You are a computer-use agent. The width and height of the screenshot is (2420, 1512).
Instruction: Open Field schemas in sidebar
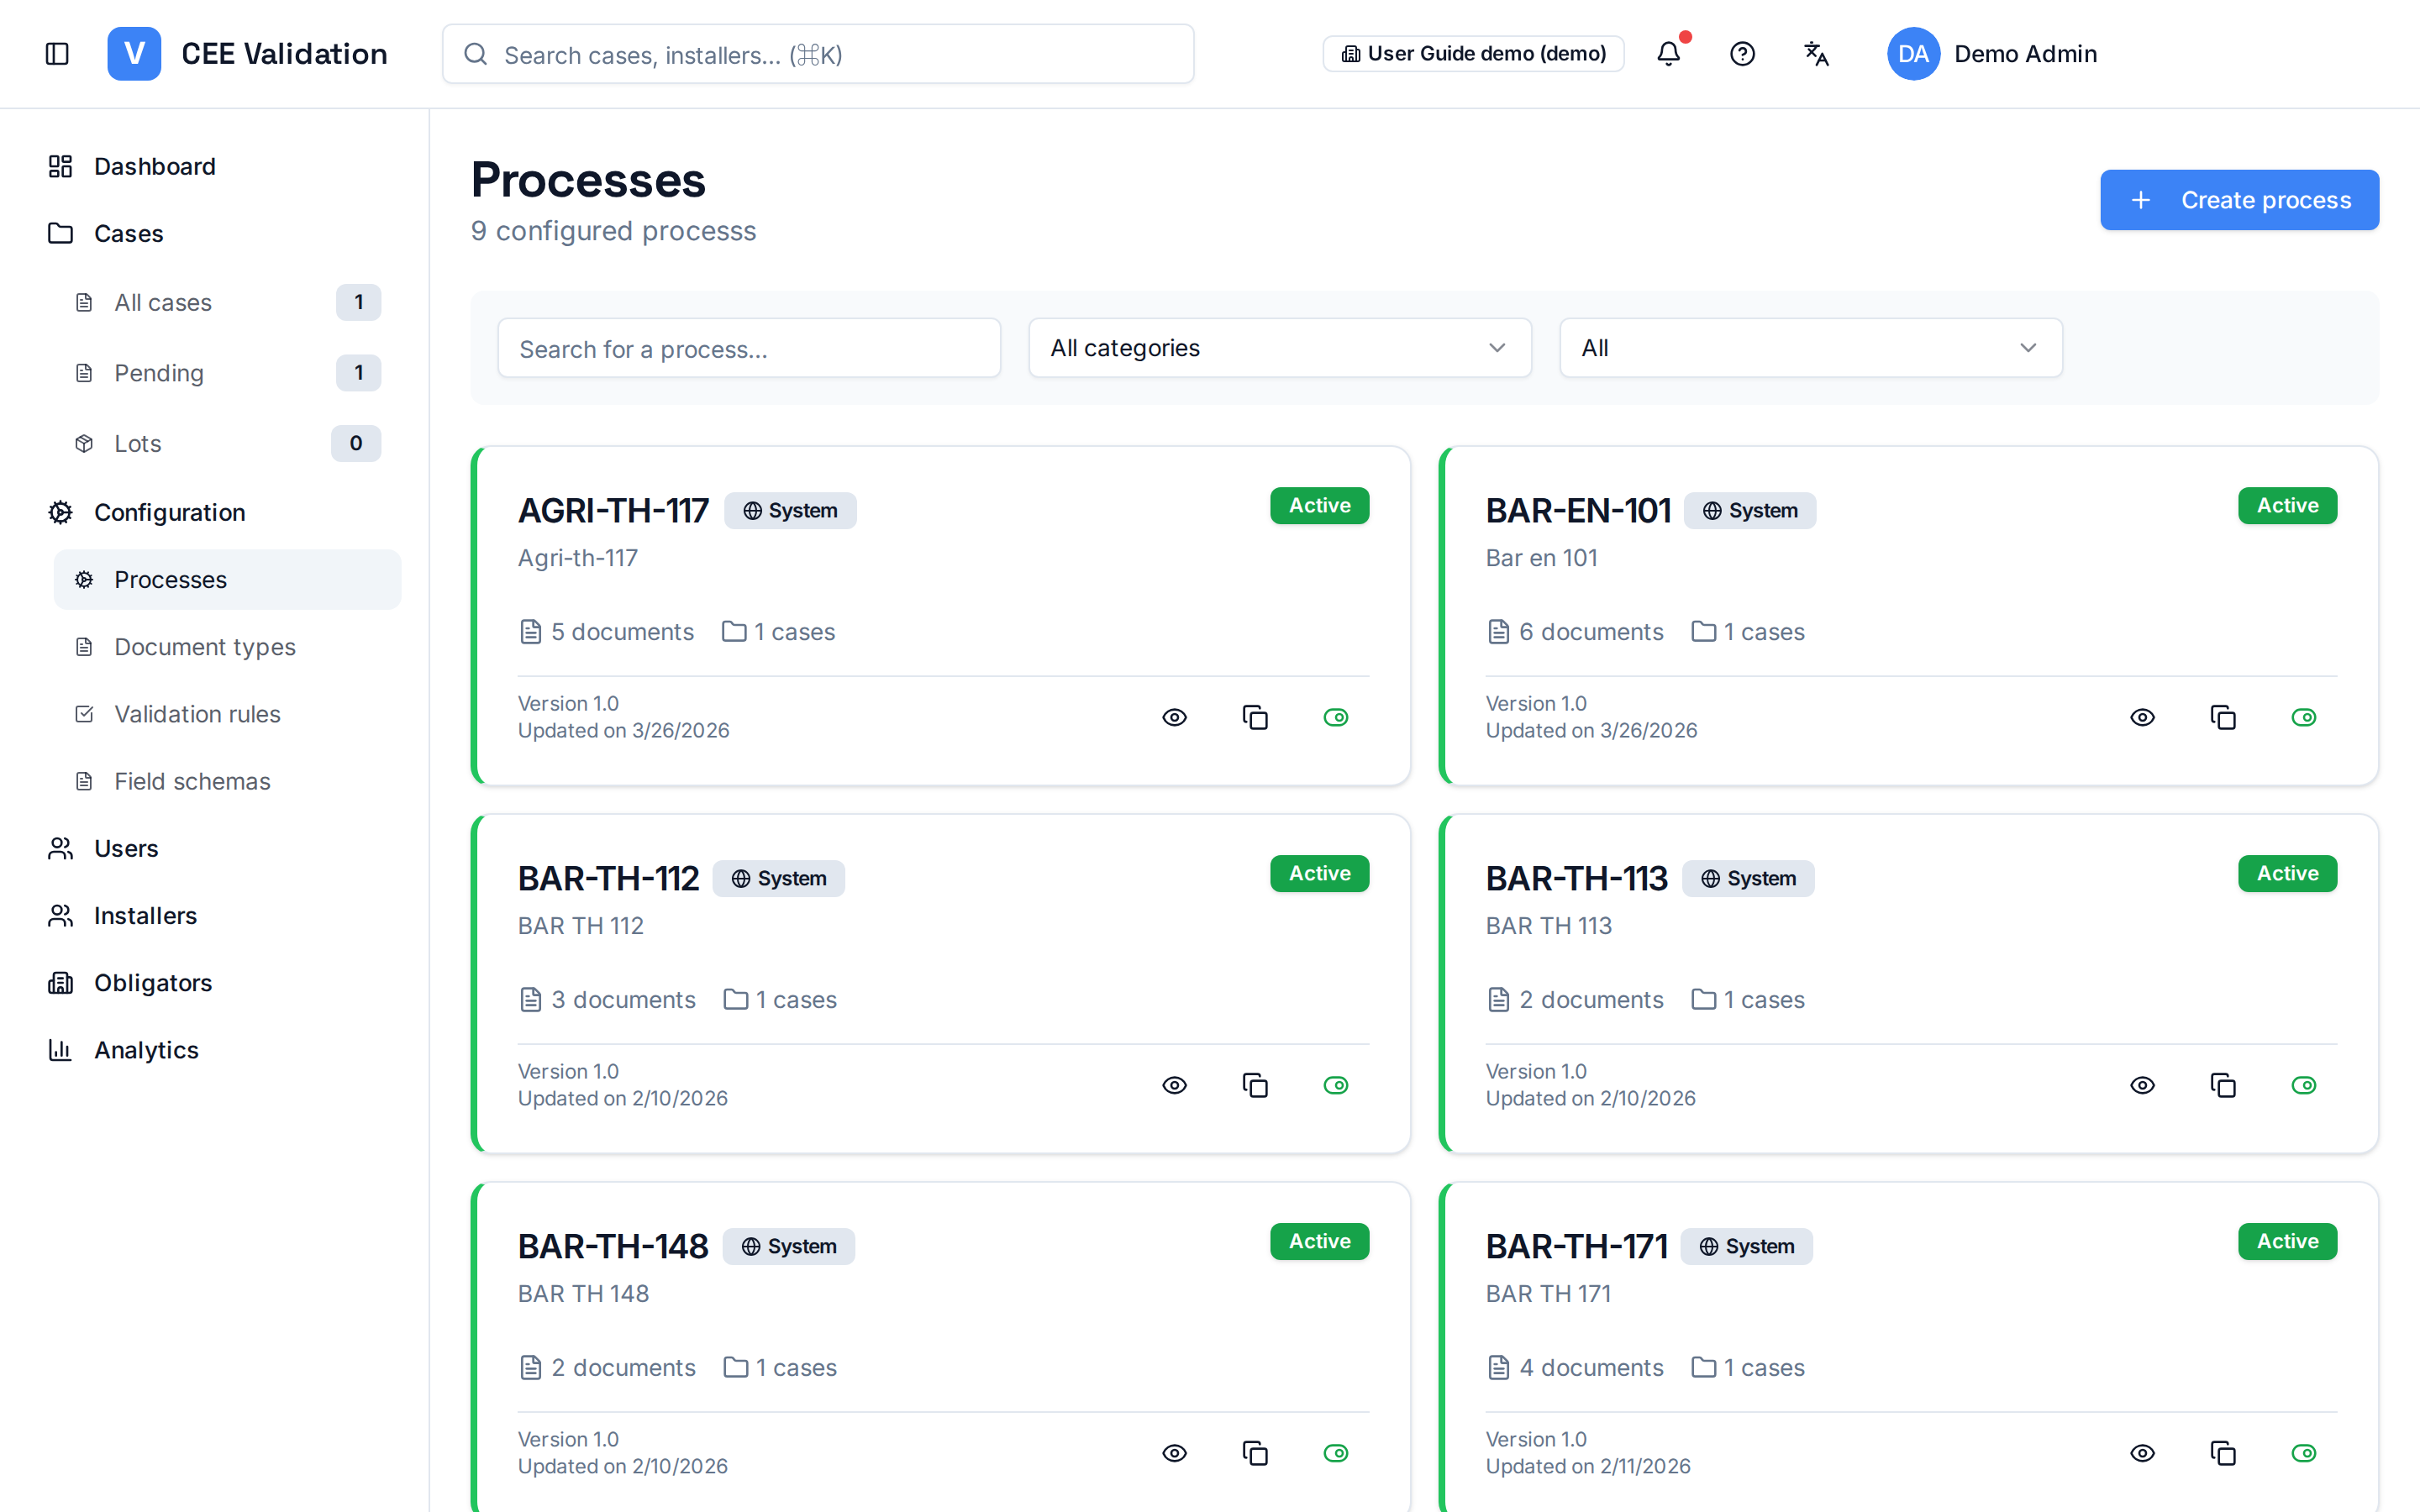coord(227,781)
